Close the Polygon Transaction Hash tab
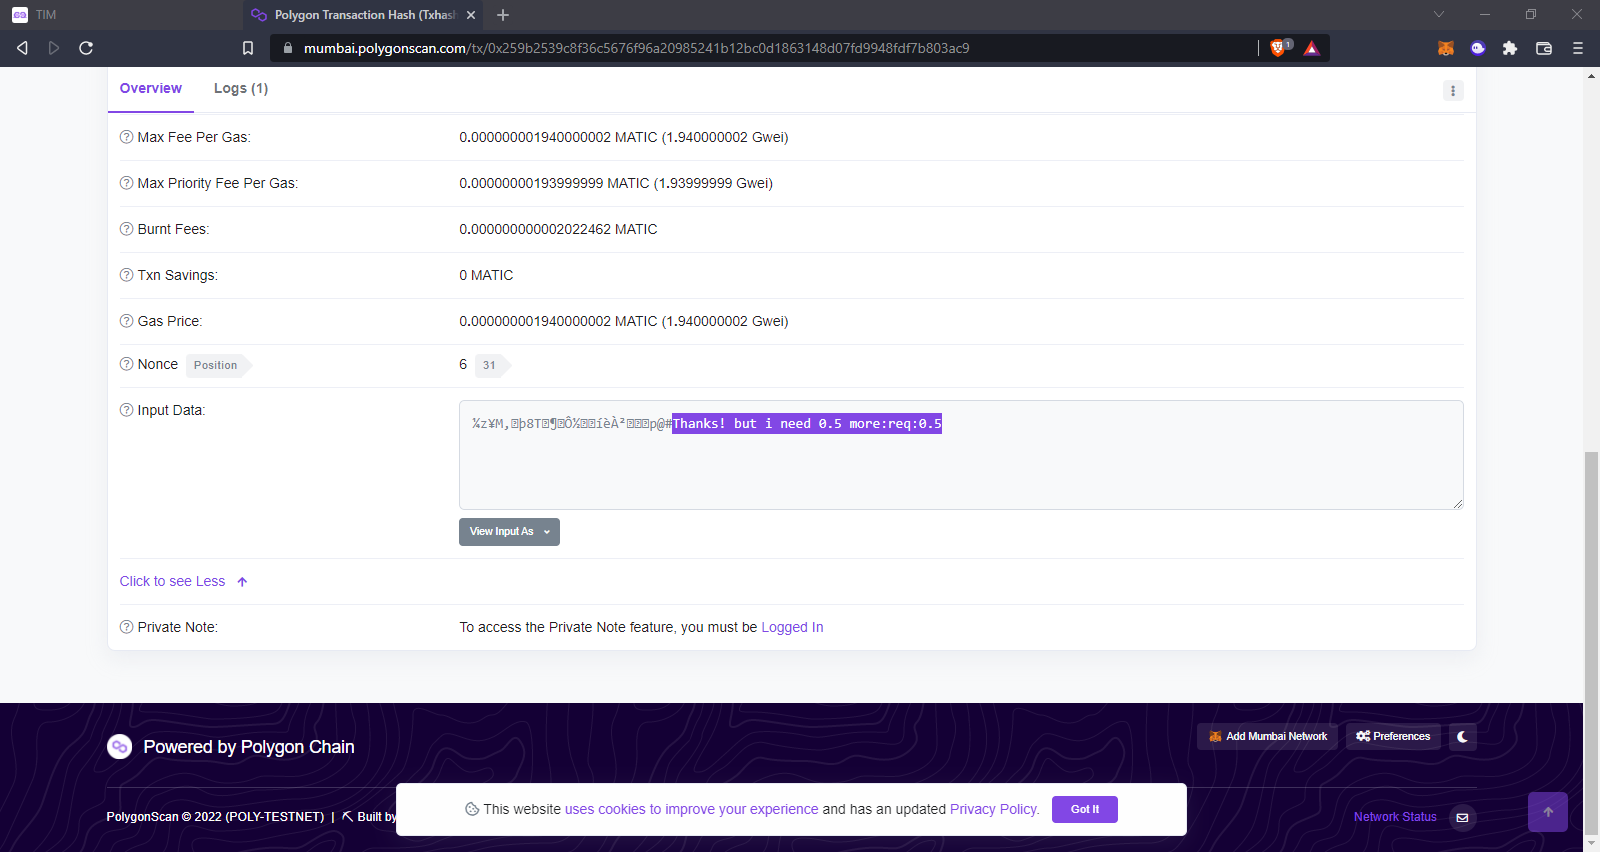Image resolution: width=1600 pixels, height=852 pixels. (x=471, y=15)
